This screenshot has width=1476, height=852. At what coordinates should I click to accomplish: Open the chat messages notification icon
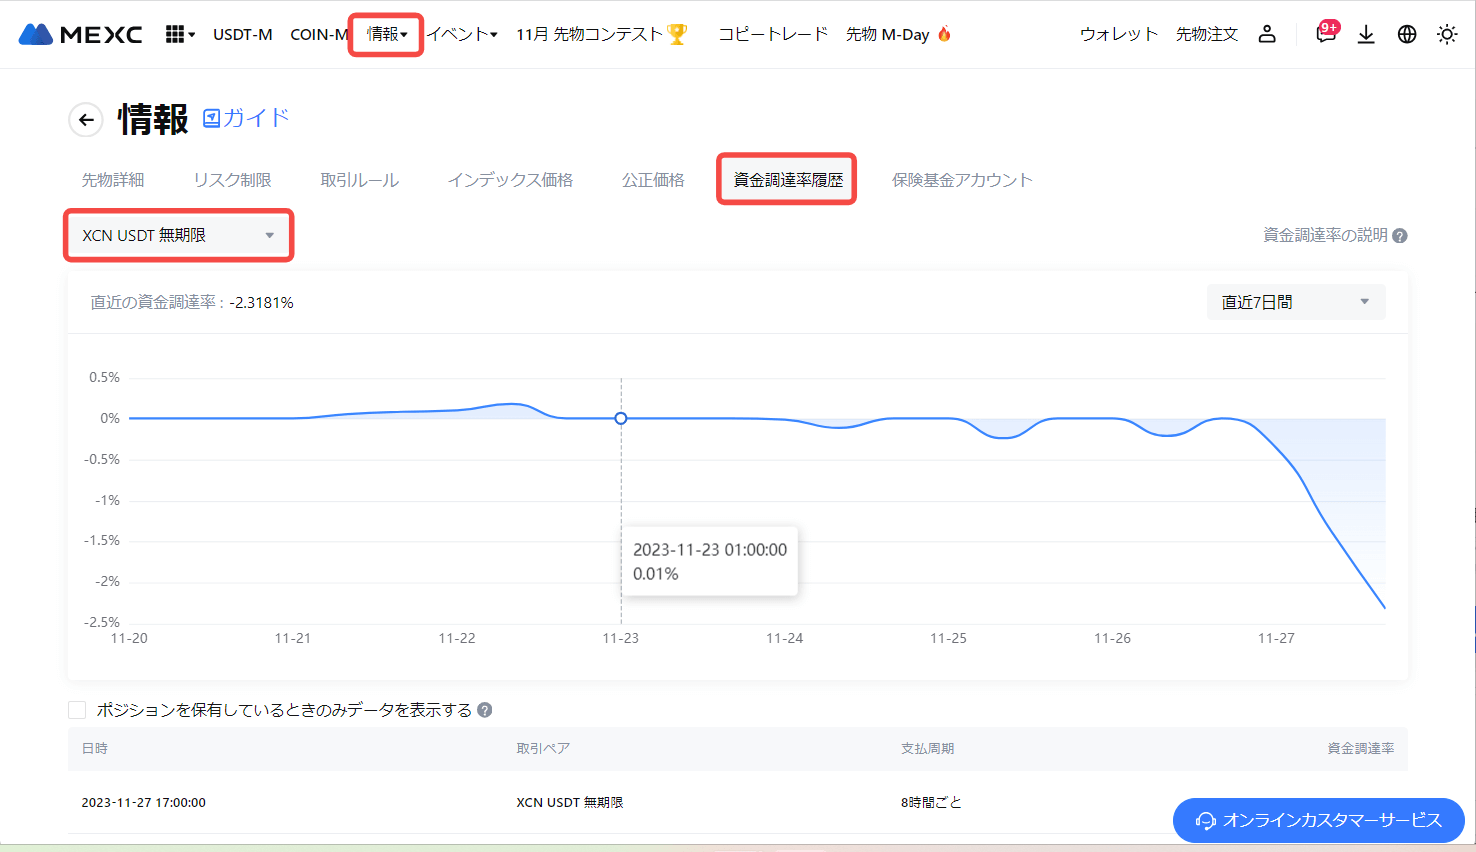pos(1326,34)
